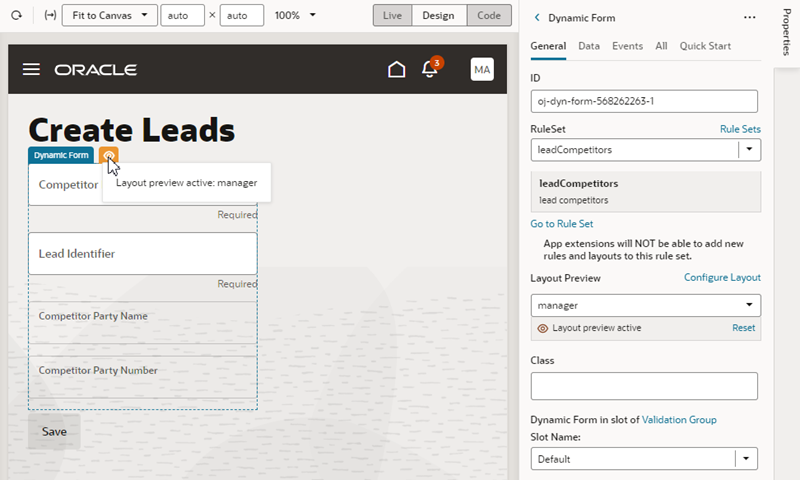Image resolution: width=800 pixels, height=480 pixels.
Task: Open the Slot Name Default dropdown
Action: click(644, 459)
